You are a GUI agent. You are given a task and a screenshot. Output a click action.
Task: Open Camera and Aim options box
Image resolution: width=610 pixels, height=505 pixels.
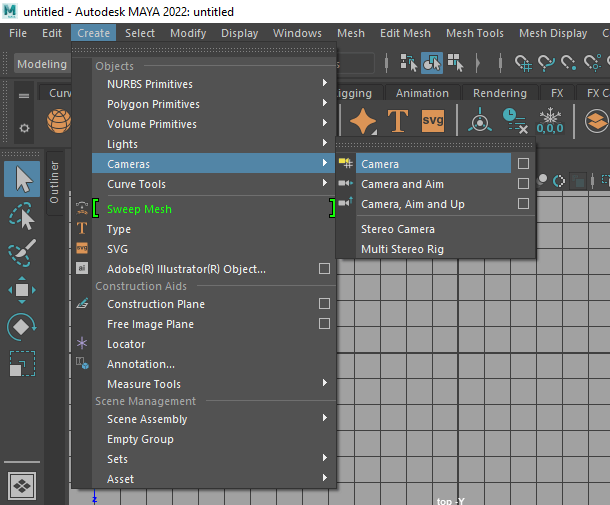coord(523,184)
